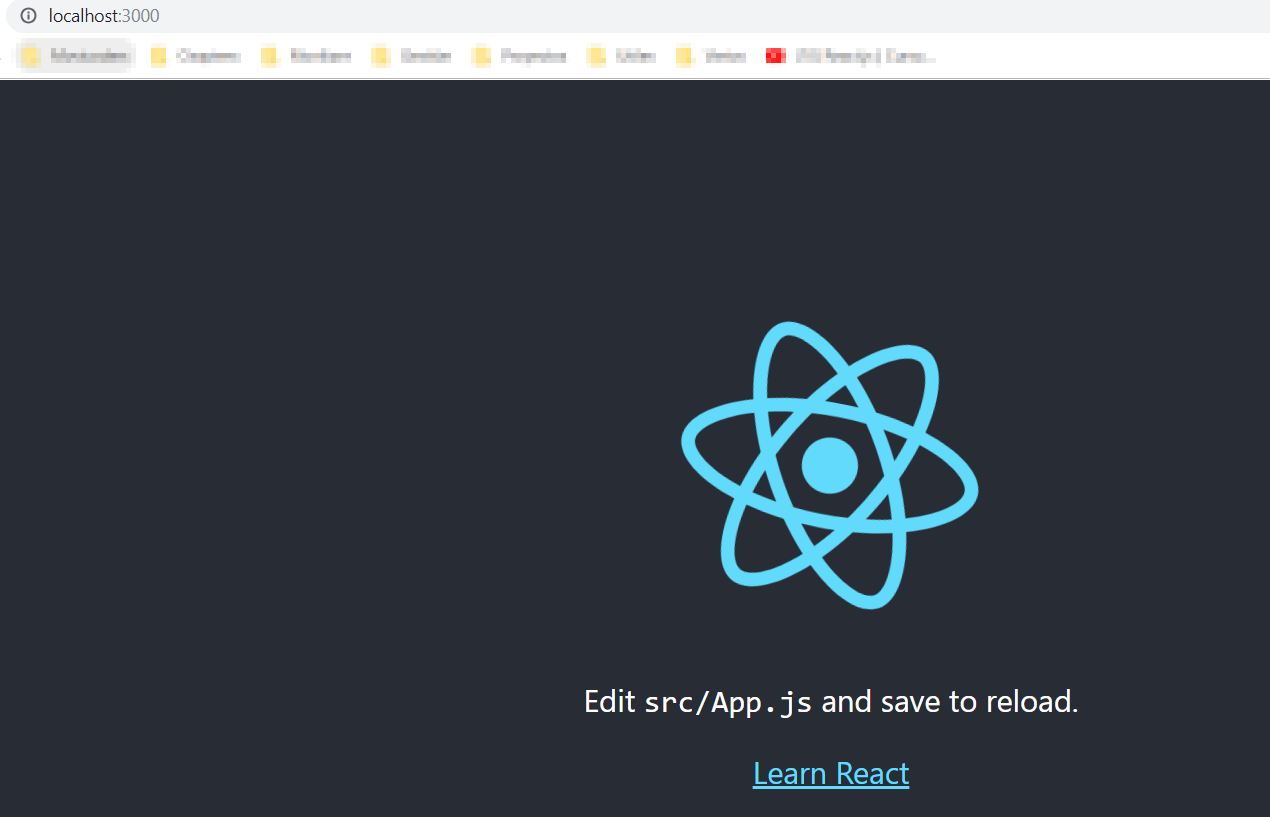
Task: Click the site info icon in the address bar
Action: coord(27,16)
